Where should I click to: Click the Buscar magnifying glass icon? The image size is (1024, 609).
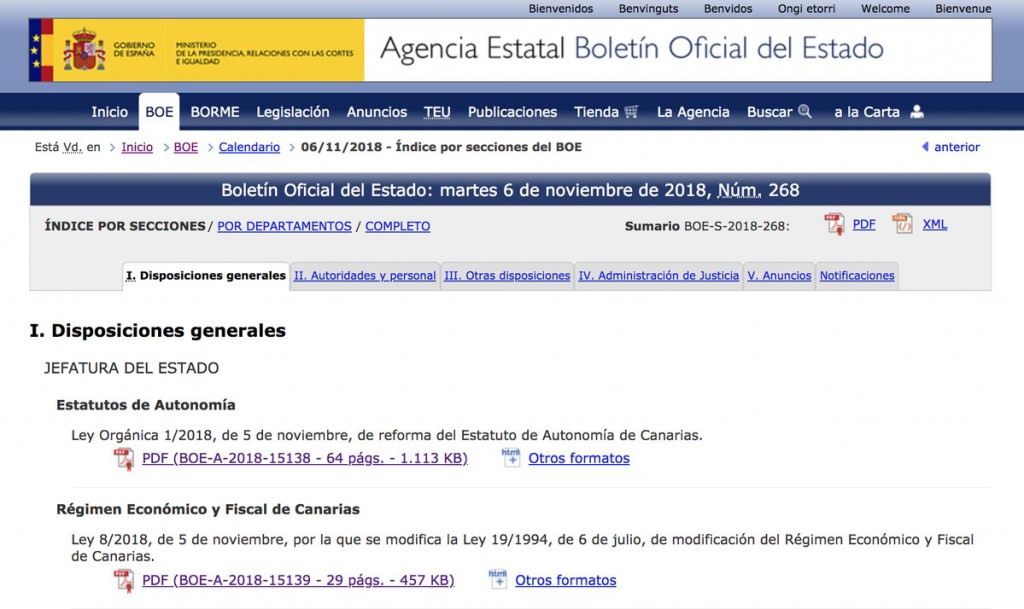coord(805,111)
